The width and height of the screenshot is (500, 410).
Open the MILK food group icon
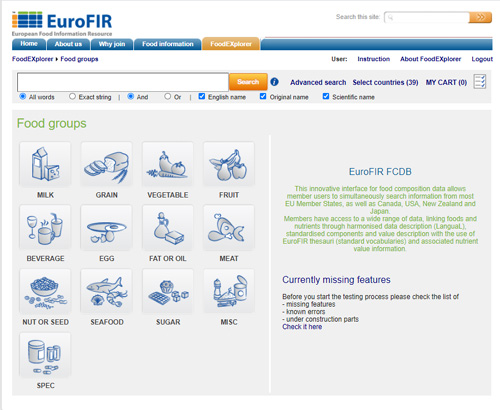[45, 165]
